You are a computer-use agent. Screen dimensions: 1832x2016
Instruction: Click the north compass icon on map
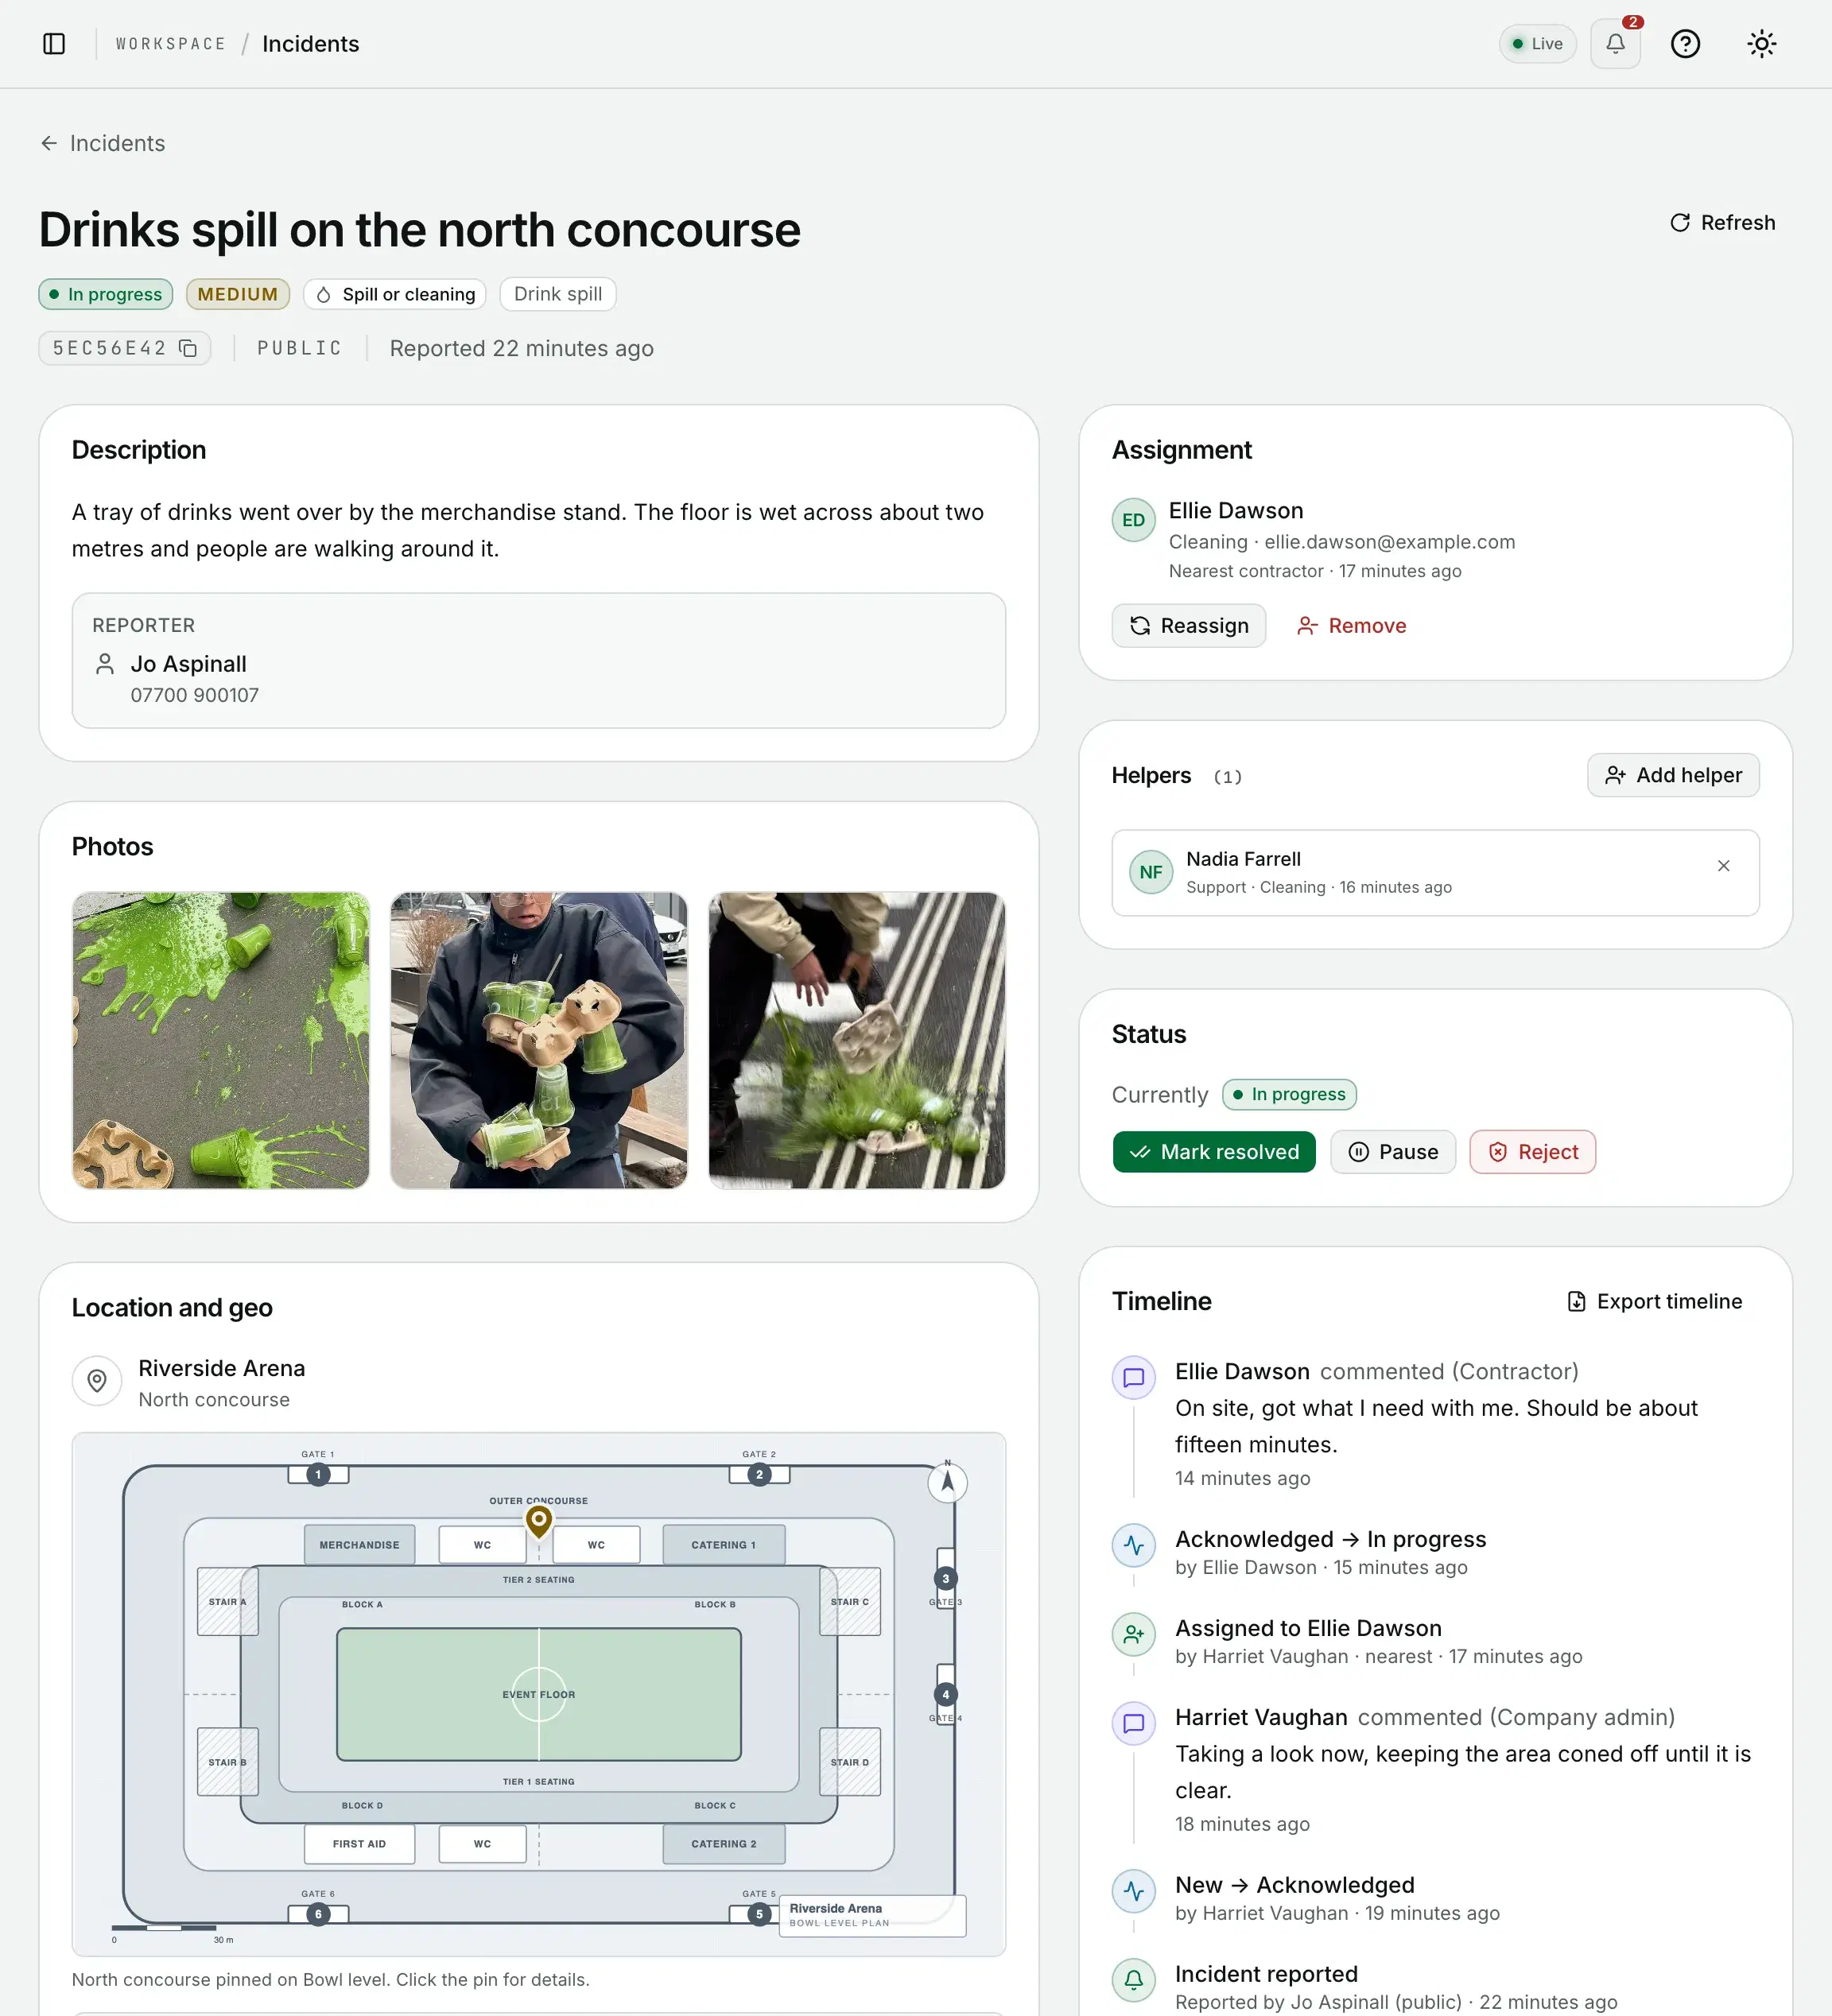point(947,1482)
